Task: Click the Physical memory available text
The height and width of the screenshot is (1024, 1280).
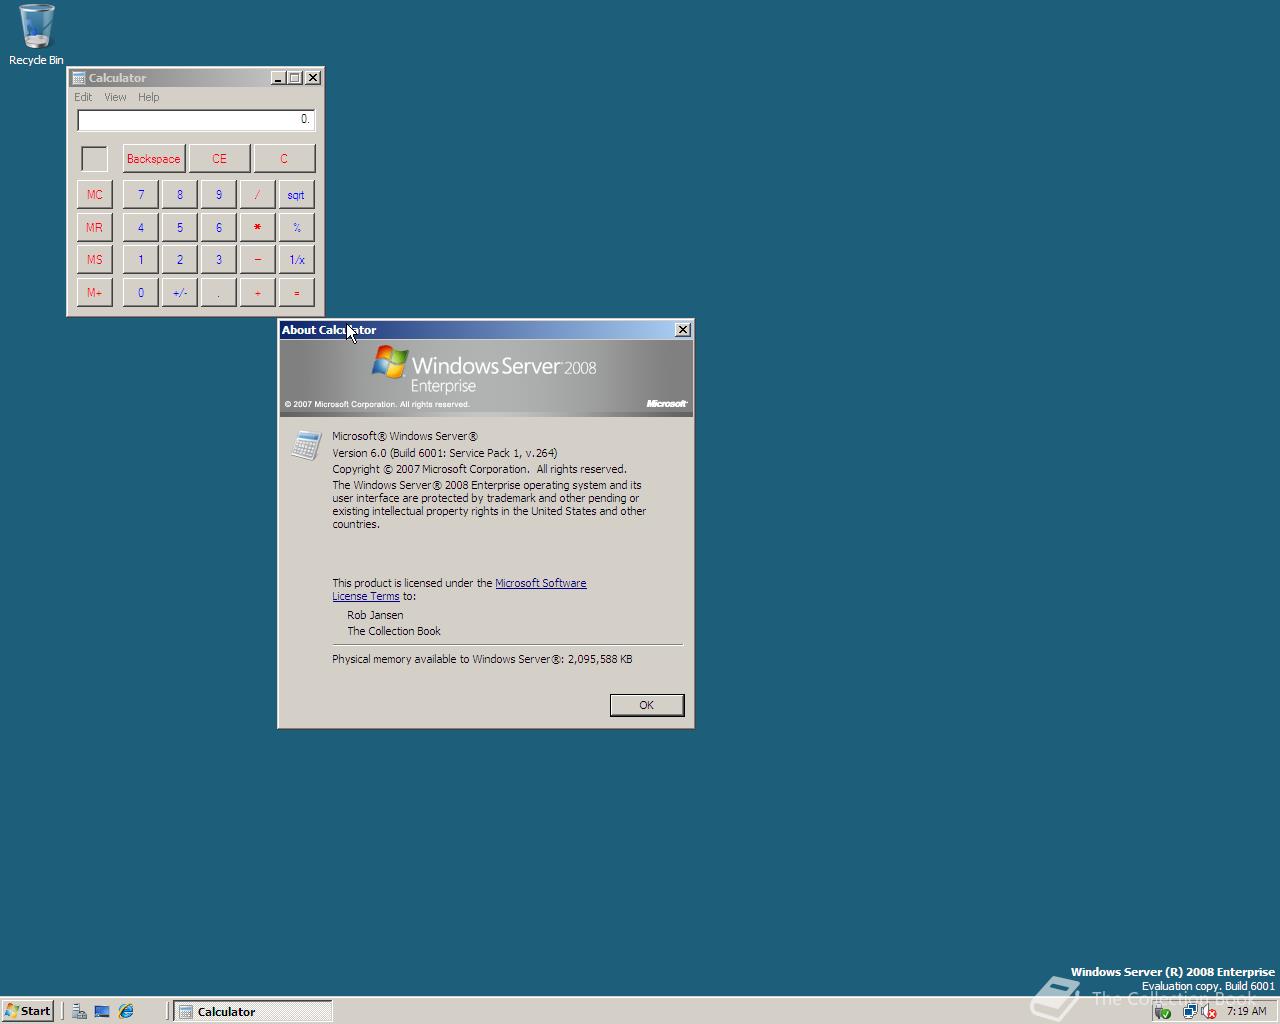Action: (482, 659)
